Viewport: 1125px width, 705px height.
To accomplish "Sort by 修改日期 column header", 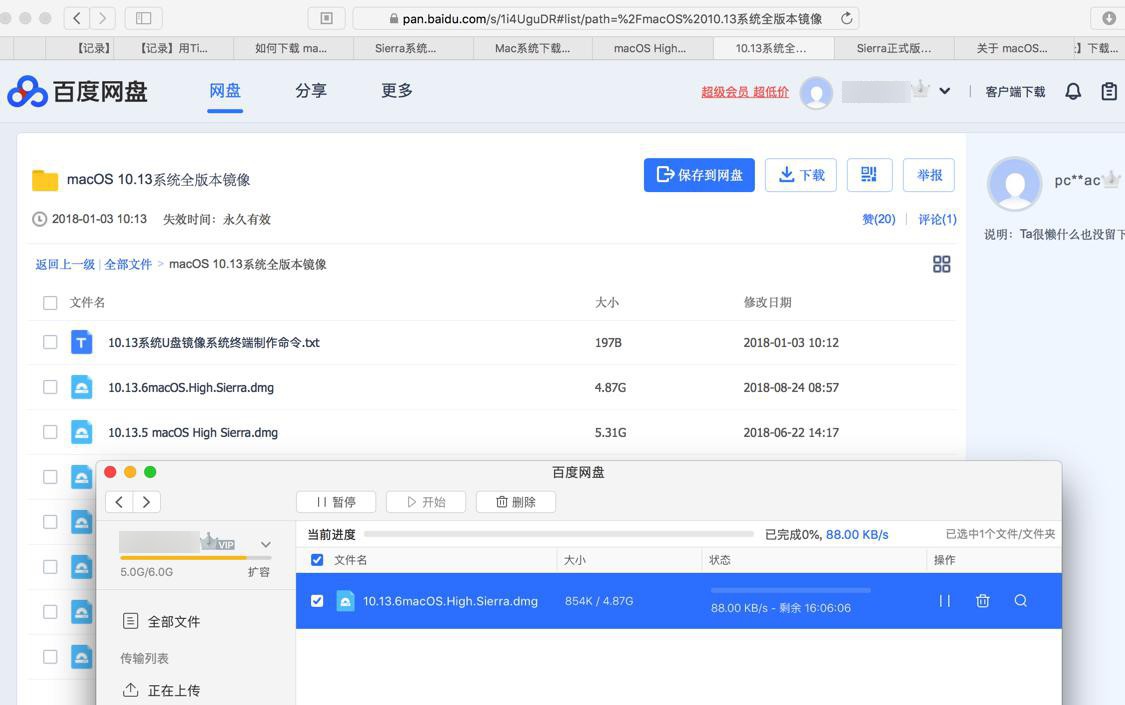I will 767,302.
